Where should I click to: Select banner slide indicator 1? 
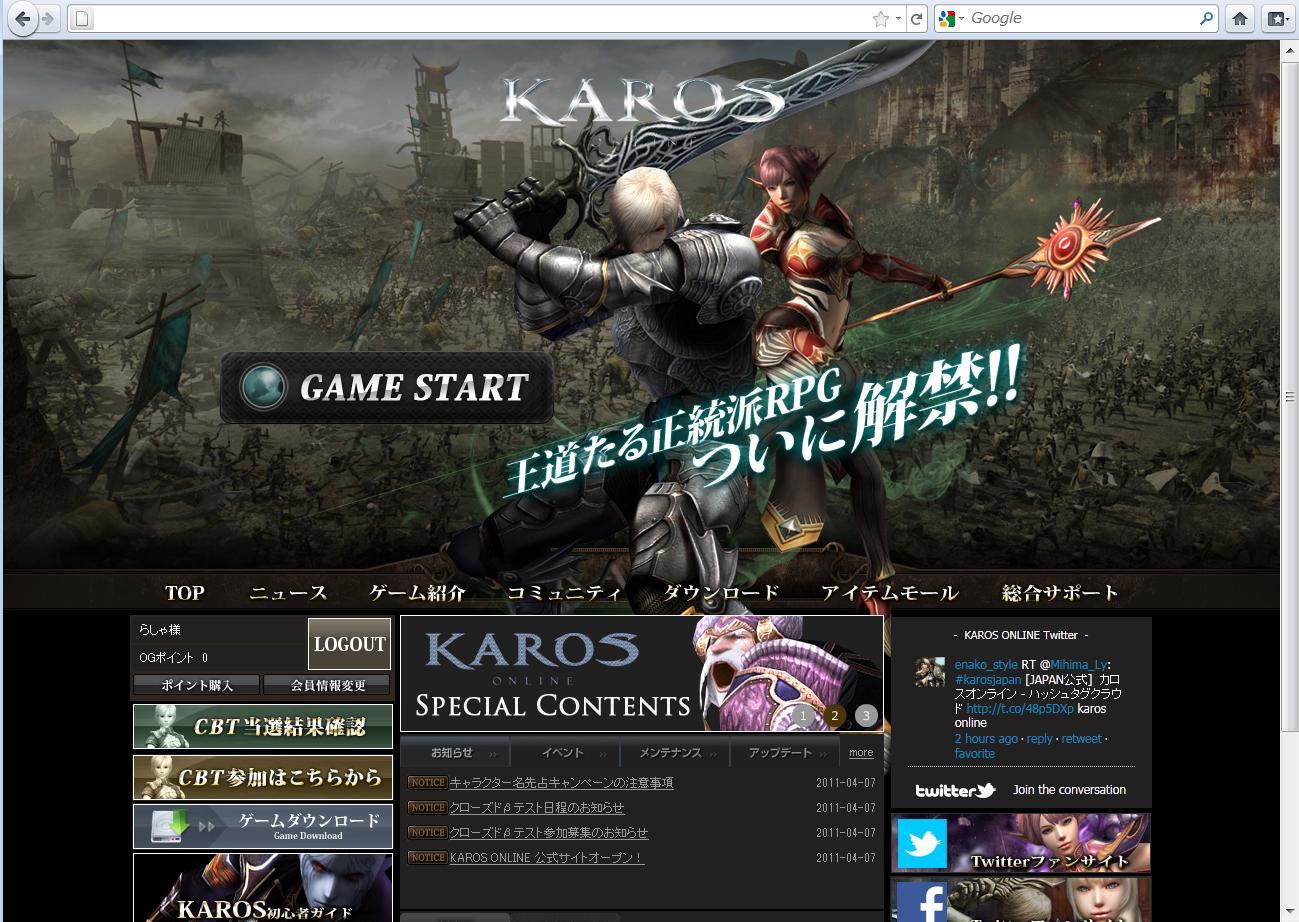[x=802, y=715]
